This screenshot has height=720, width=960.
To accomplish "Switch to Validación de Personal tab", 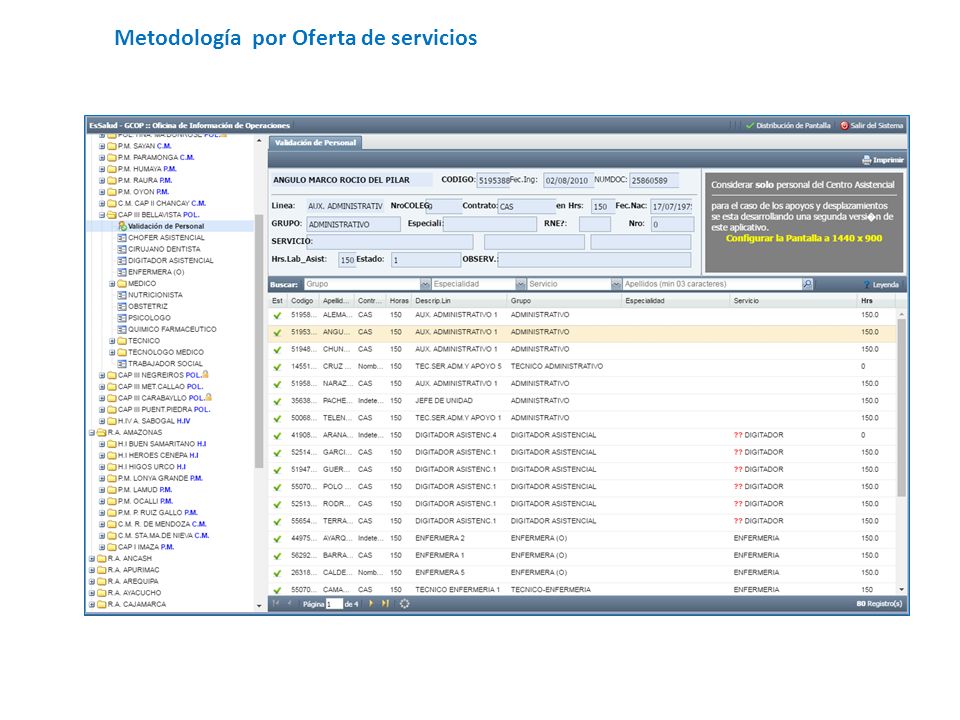I will point(315,143).
